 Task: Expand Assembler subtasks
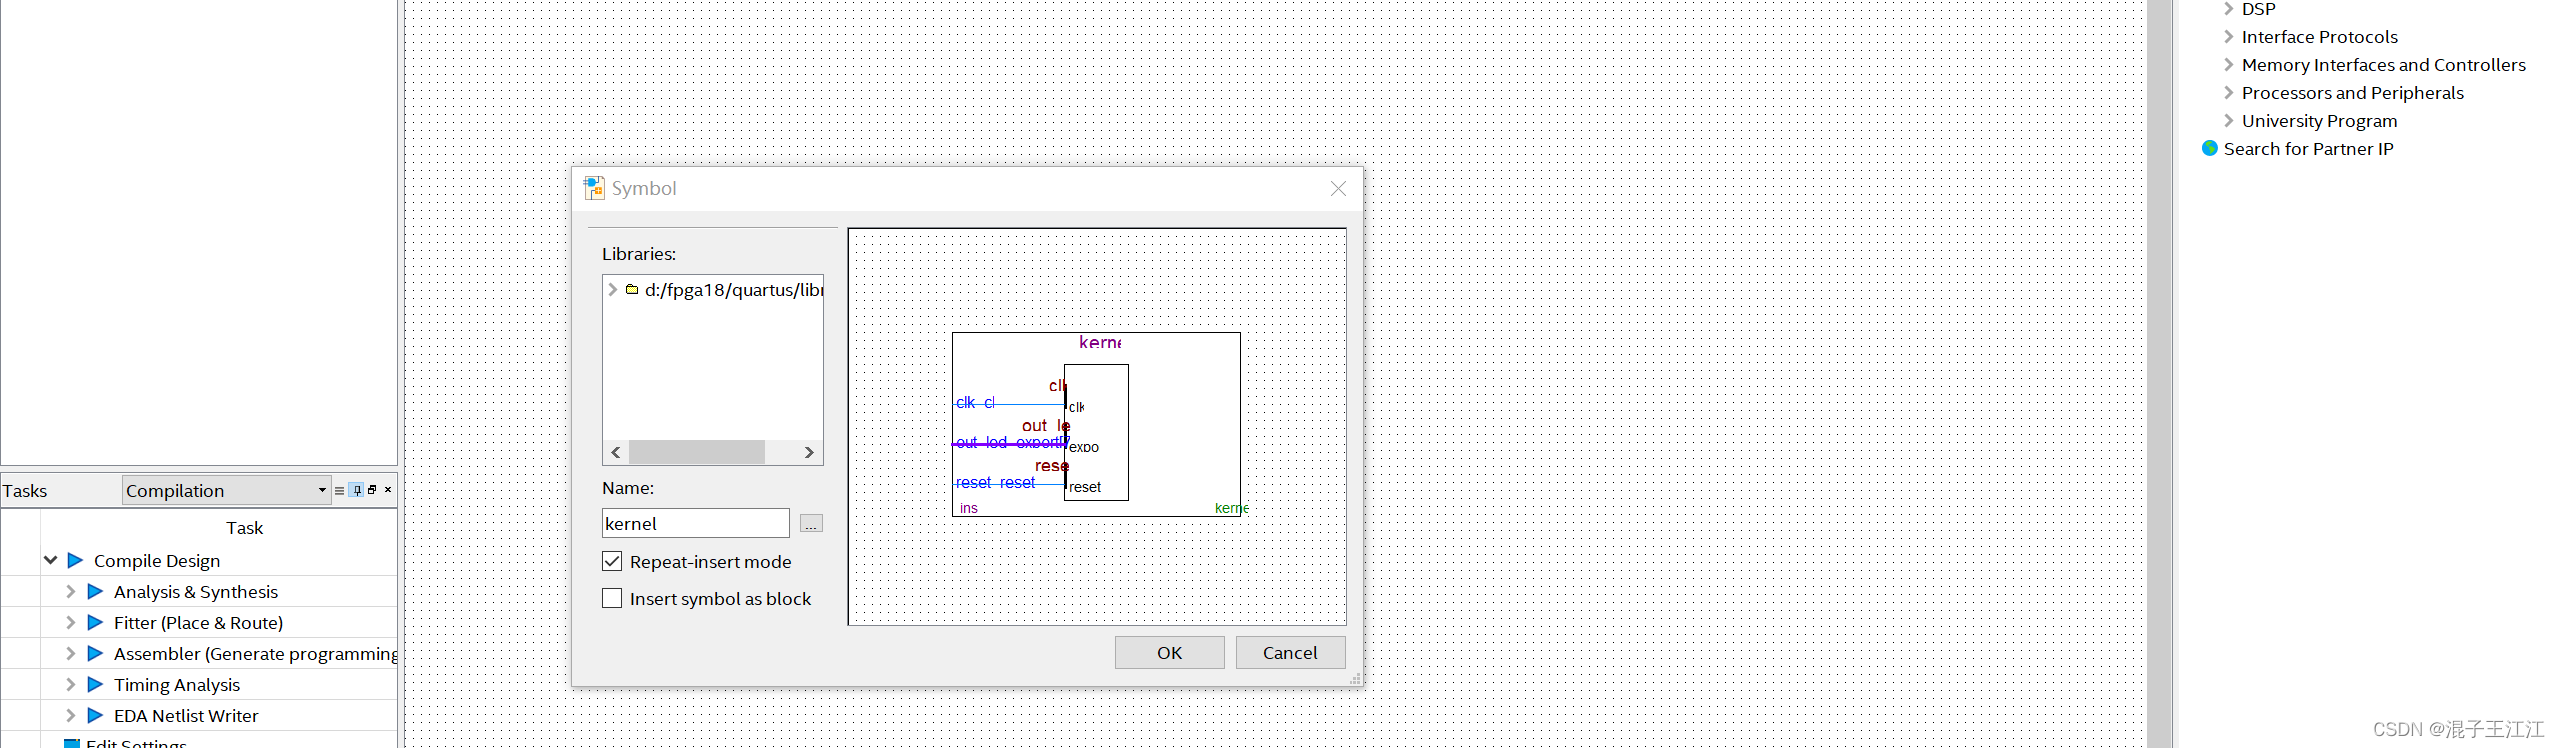point(70,653)
